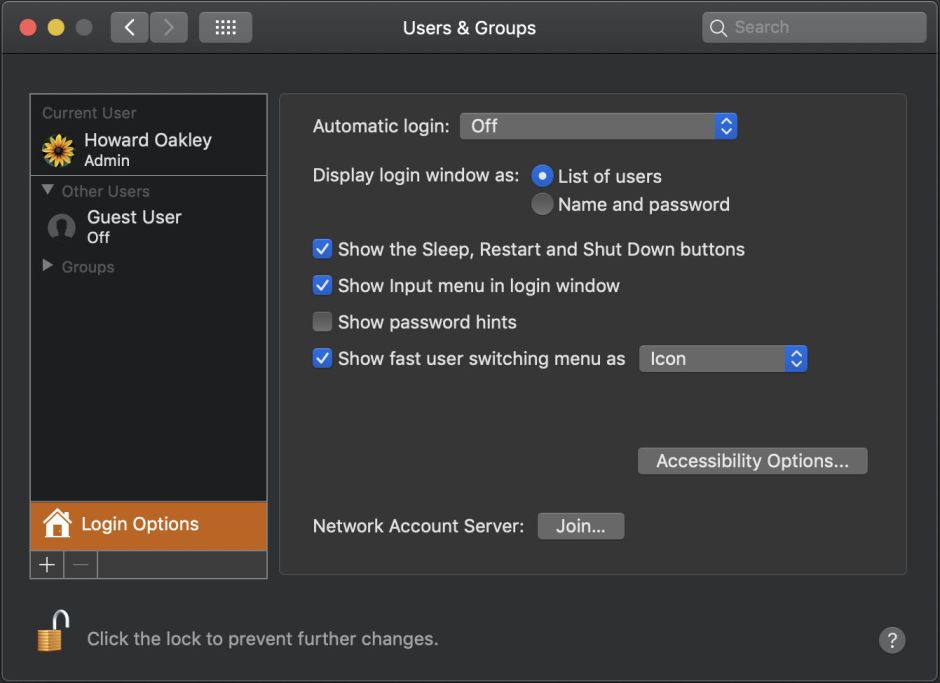The image size is (940, 683).
Task: Click Howard Oakley's sunflower avatar
Action: tap(58, 150)
